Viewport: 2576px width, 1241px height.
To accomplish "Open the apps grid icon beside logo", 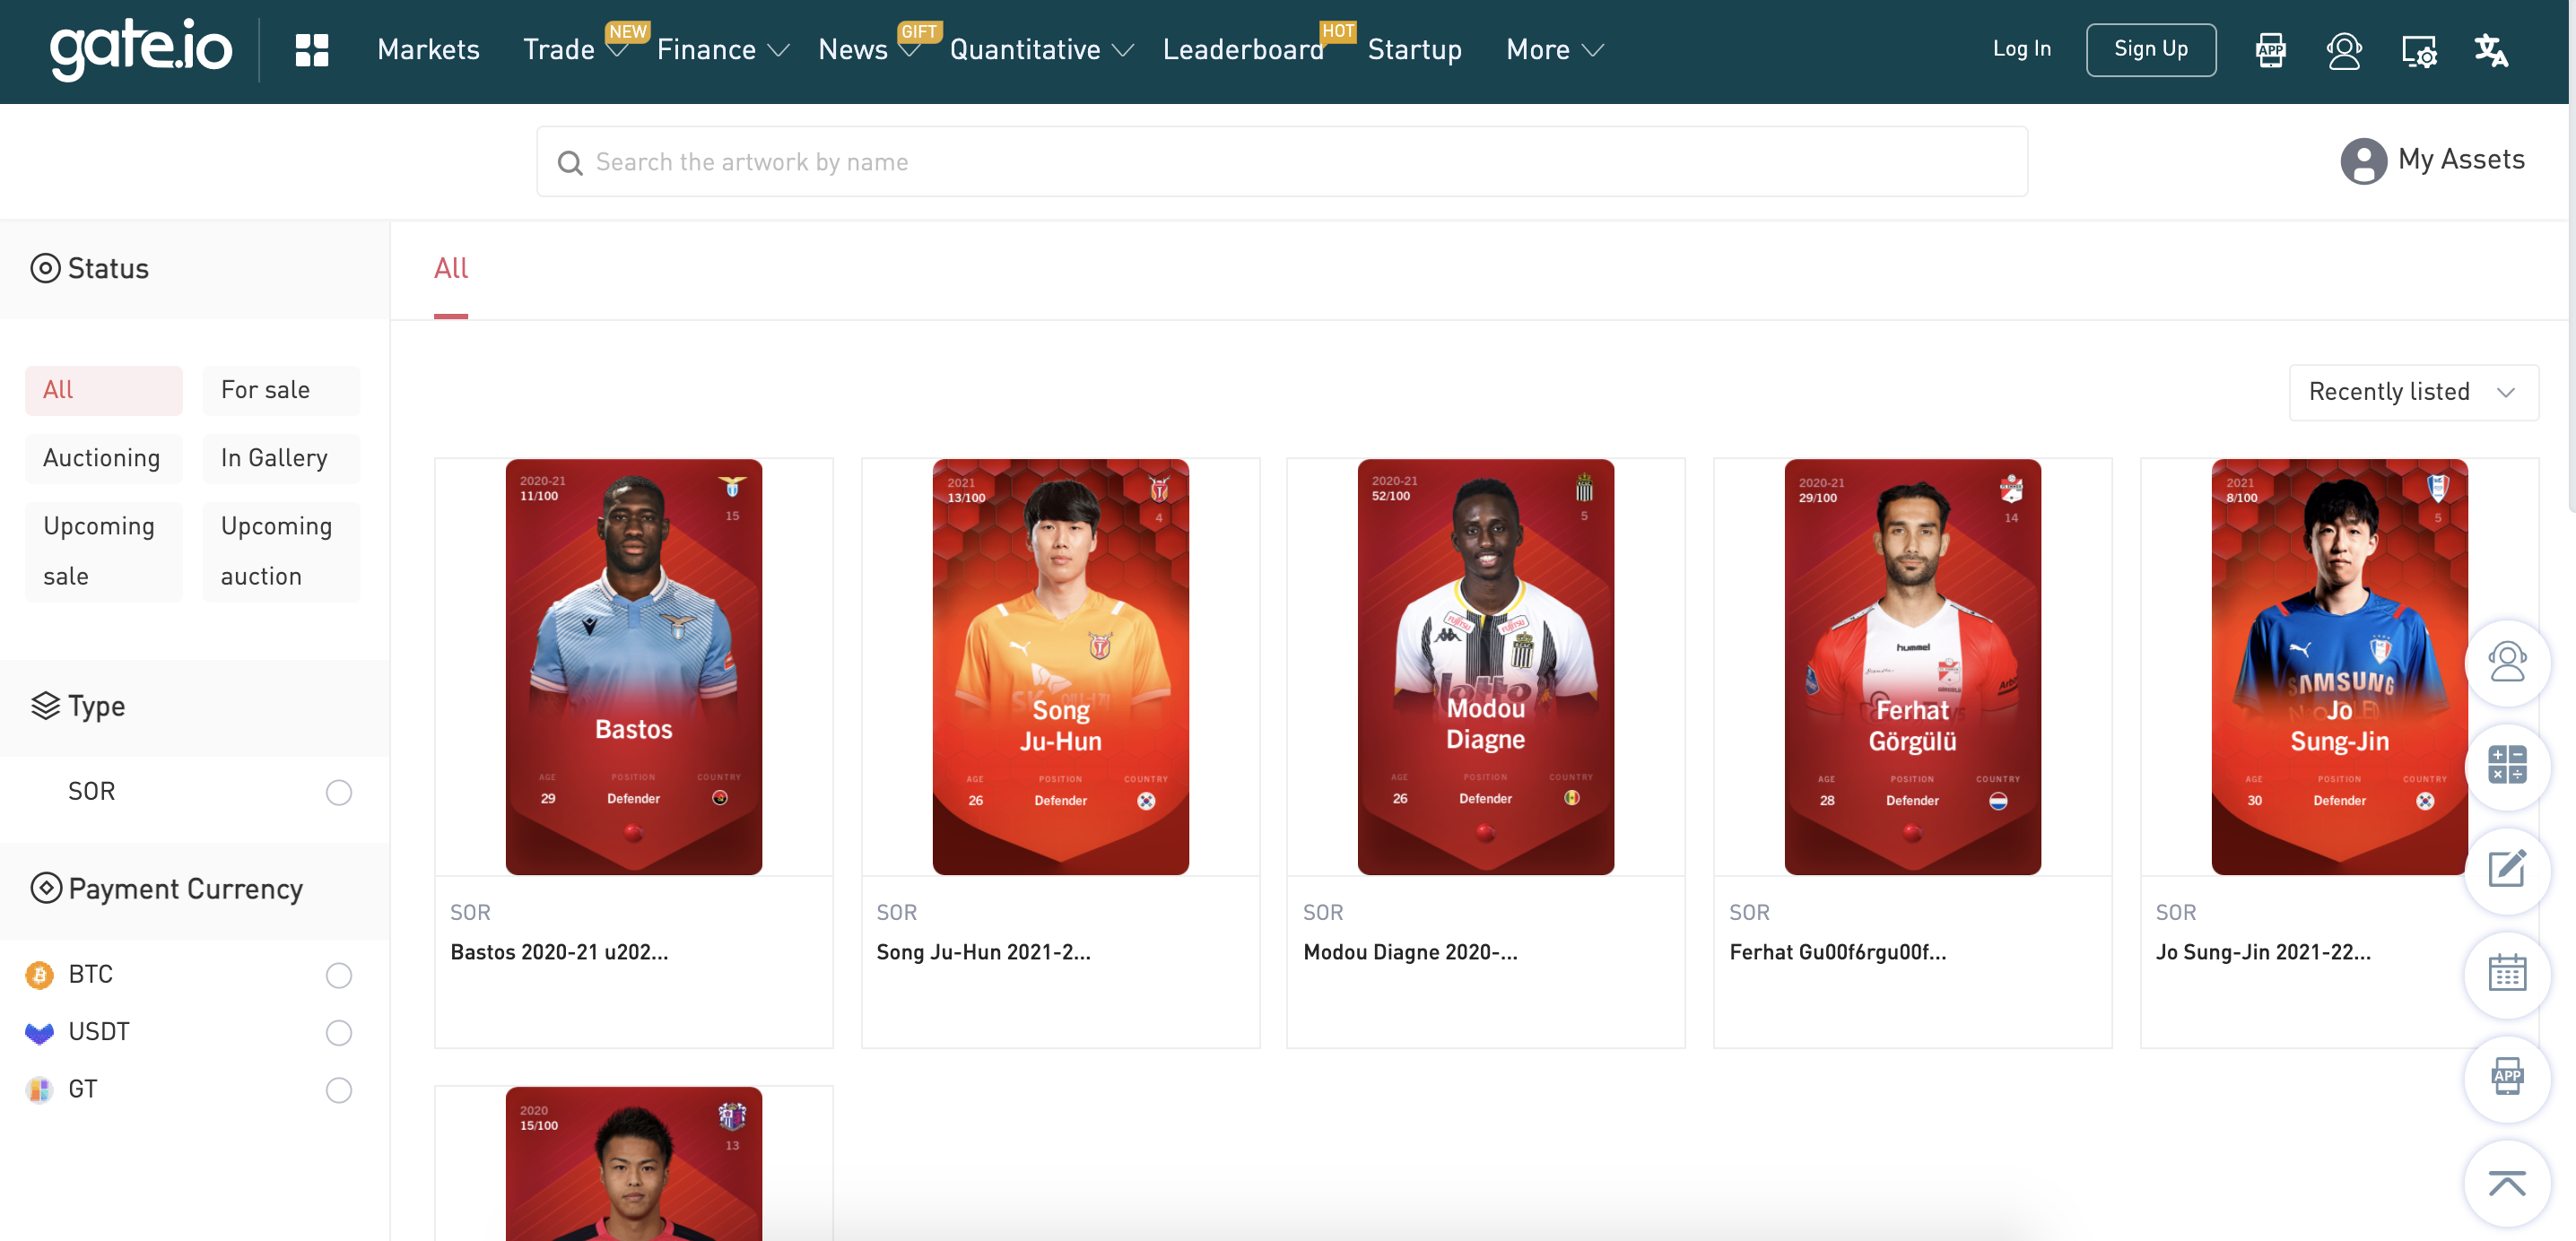I will pyautogui.click(x=312, y=50).
